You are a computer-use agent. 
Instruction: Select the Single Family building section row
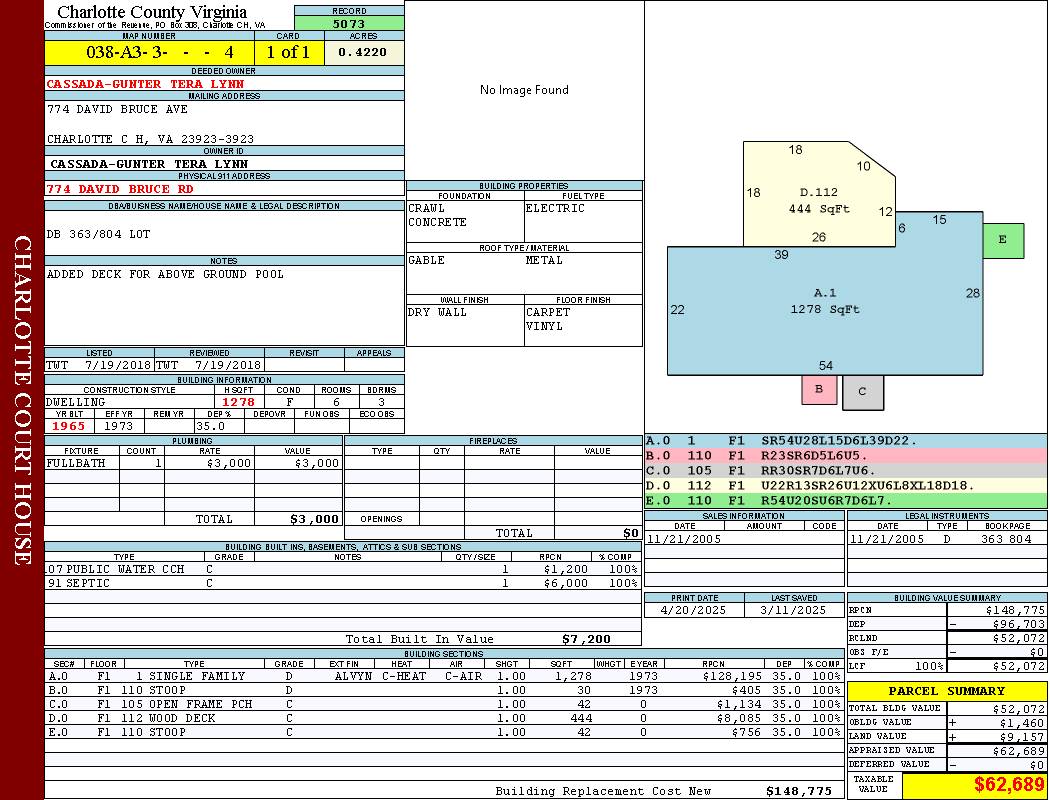[444, 676]
